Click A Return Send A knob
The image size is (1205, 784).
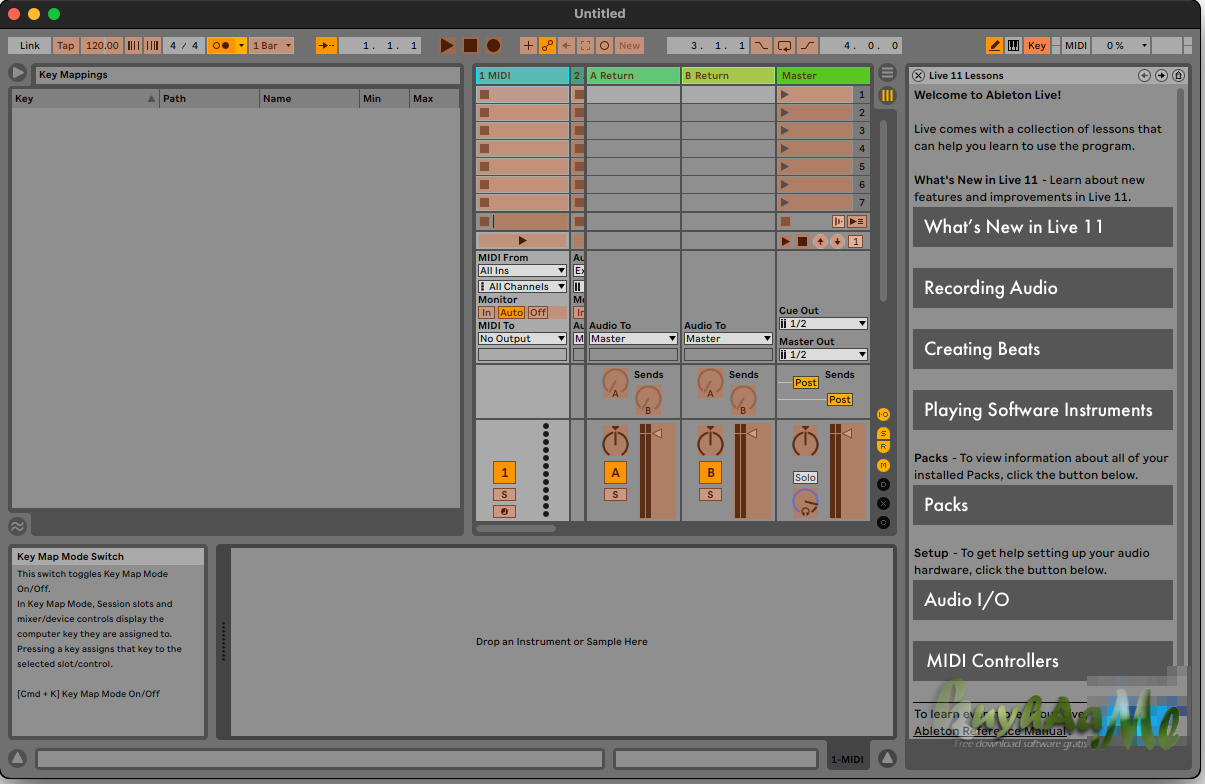[x=615, y=381]
